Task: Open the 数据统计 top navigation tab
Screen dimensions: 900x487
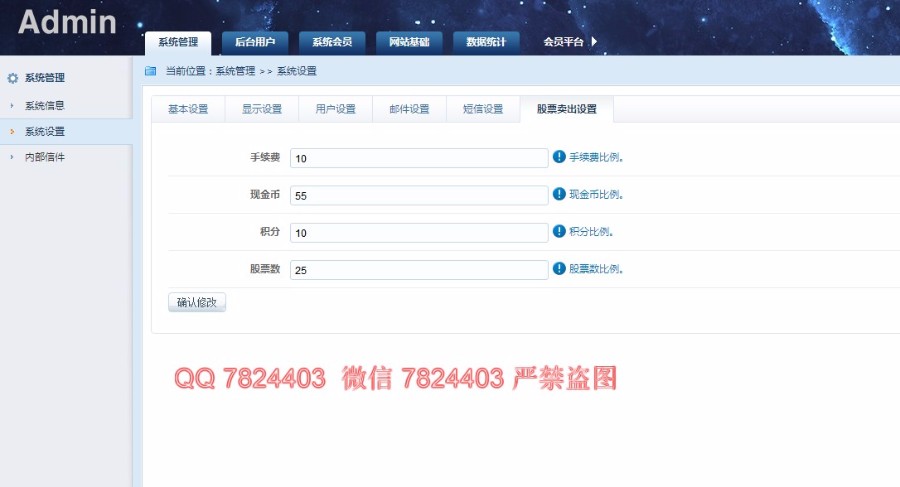Action: (486, 42)
